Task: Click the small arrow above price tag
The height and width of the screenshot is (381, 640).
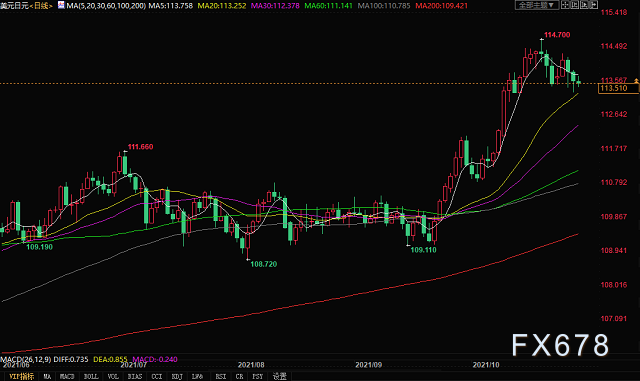Action: pyautogui.click(x=636, y=81)
